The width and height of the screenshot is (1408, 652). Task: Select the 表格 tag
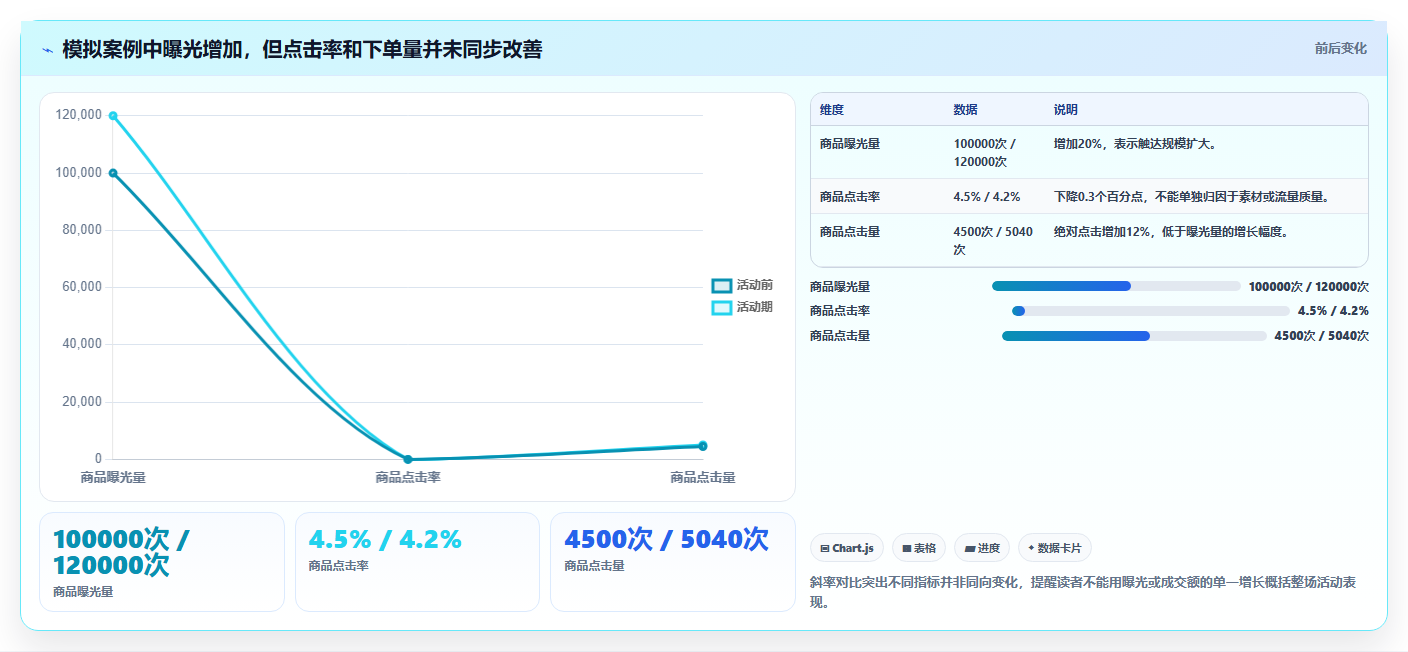918,548
